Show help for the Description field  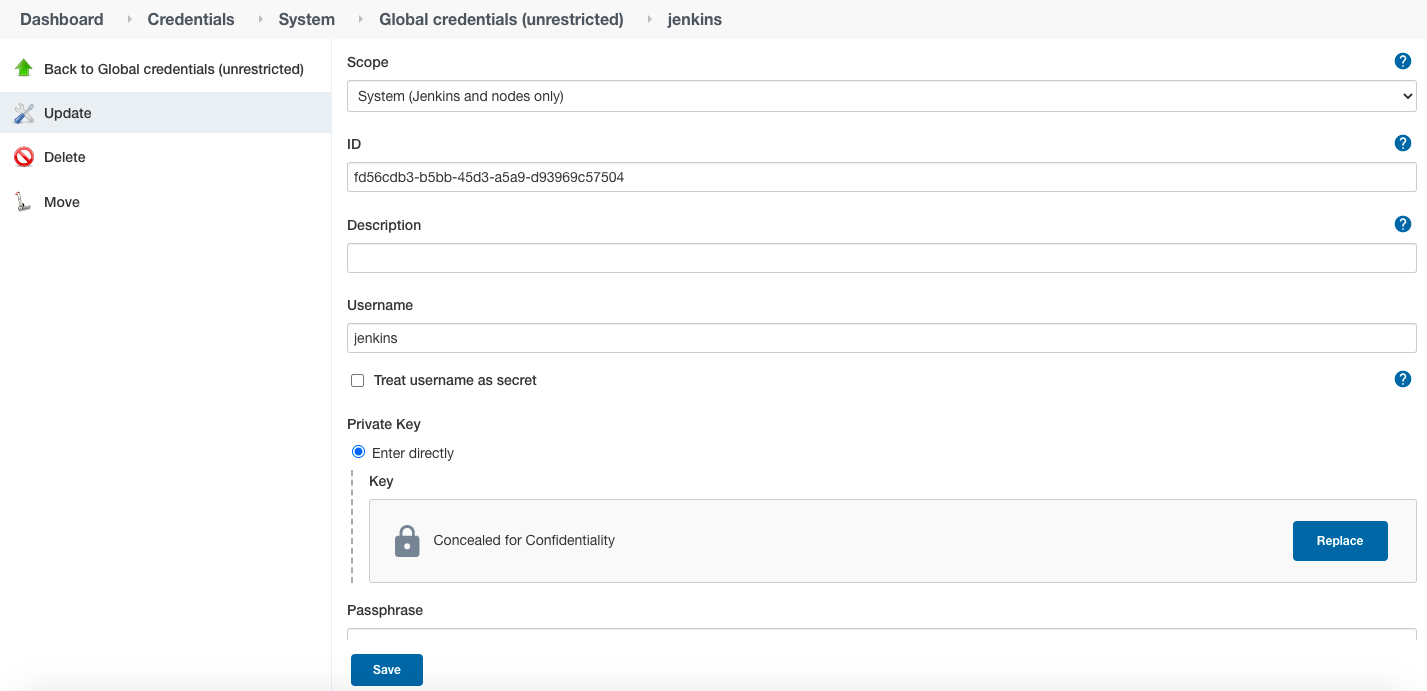pyautogui.click(x=1402, y=224)
